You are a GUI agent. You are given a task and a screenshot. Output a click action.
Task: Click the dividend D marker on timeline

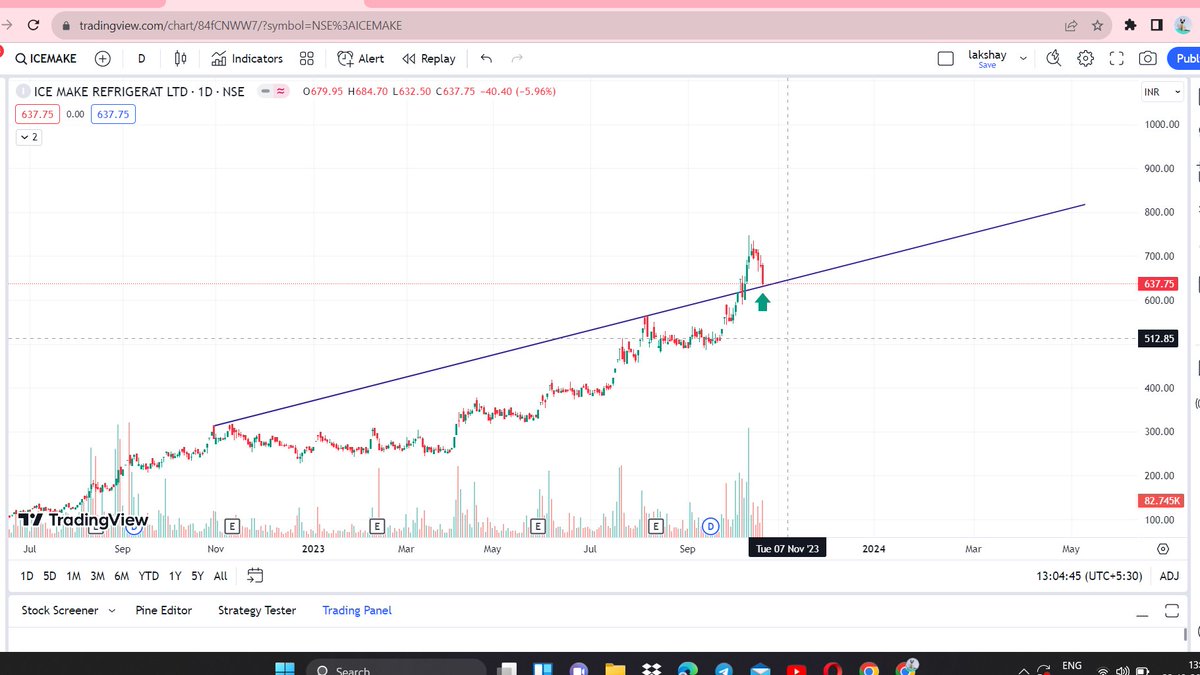point(711,525)
